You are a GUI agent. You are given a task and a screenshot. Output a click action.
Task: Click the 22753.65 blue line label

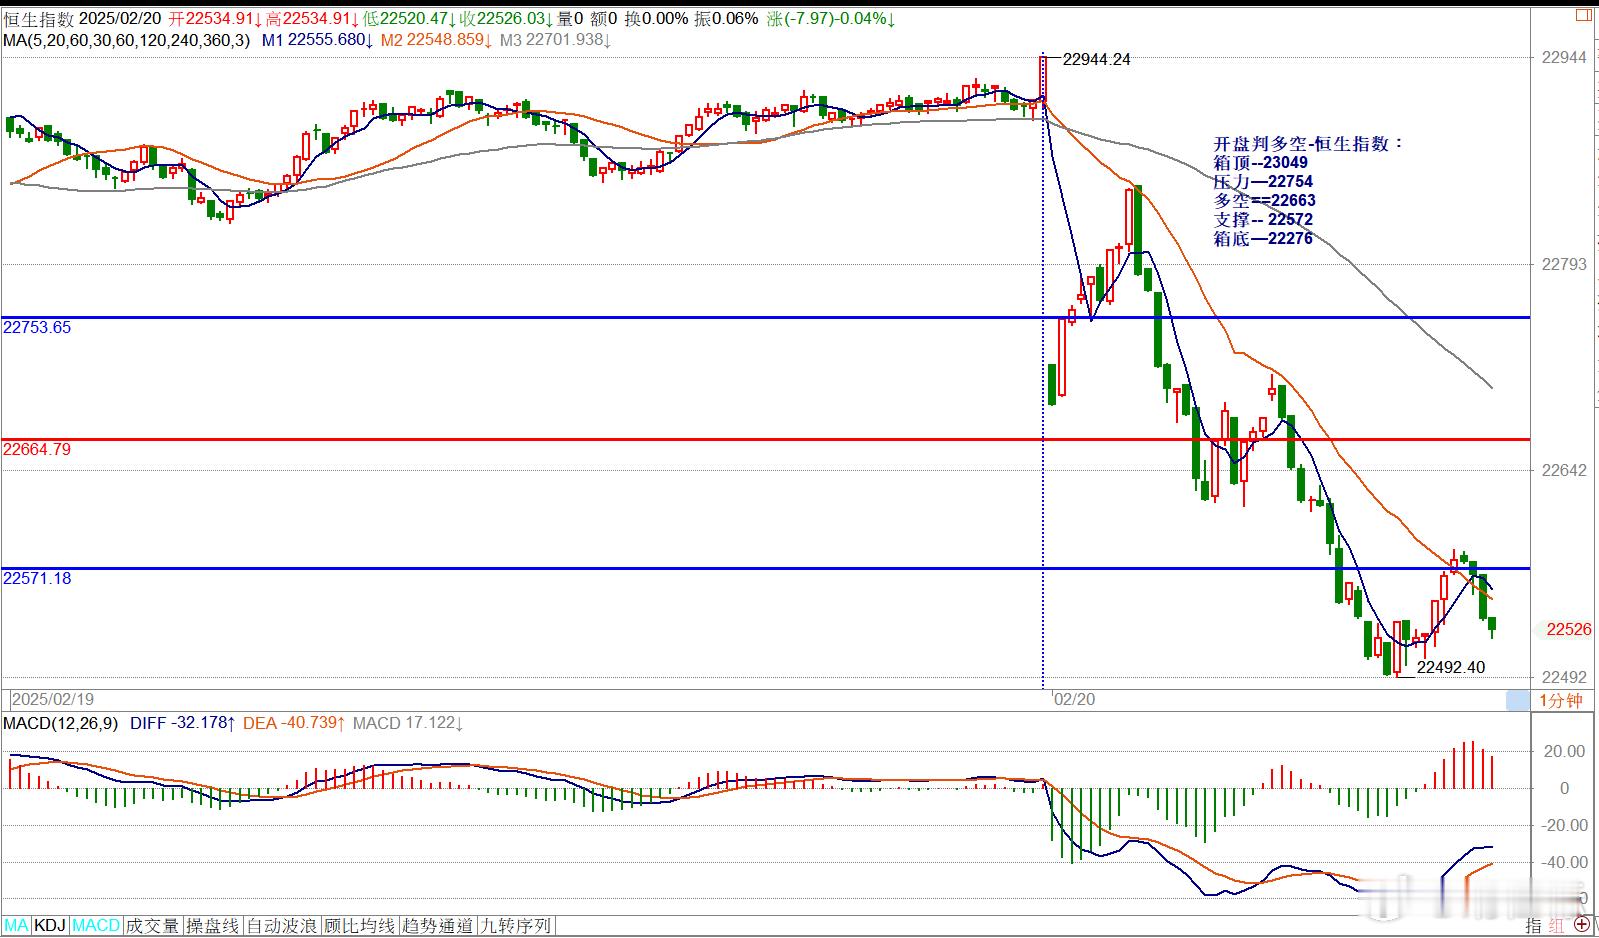pyautogui.click(x=37, y=327)
